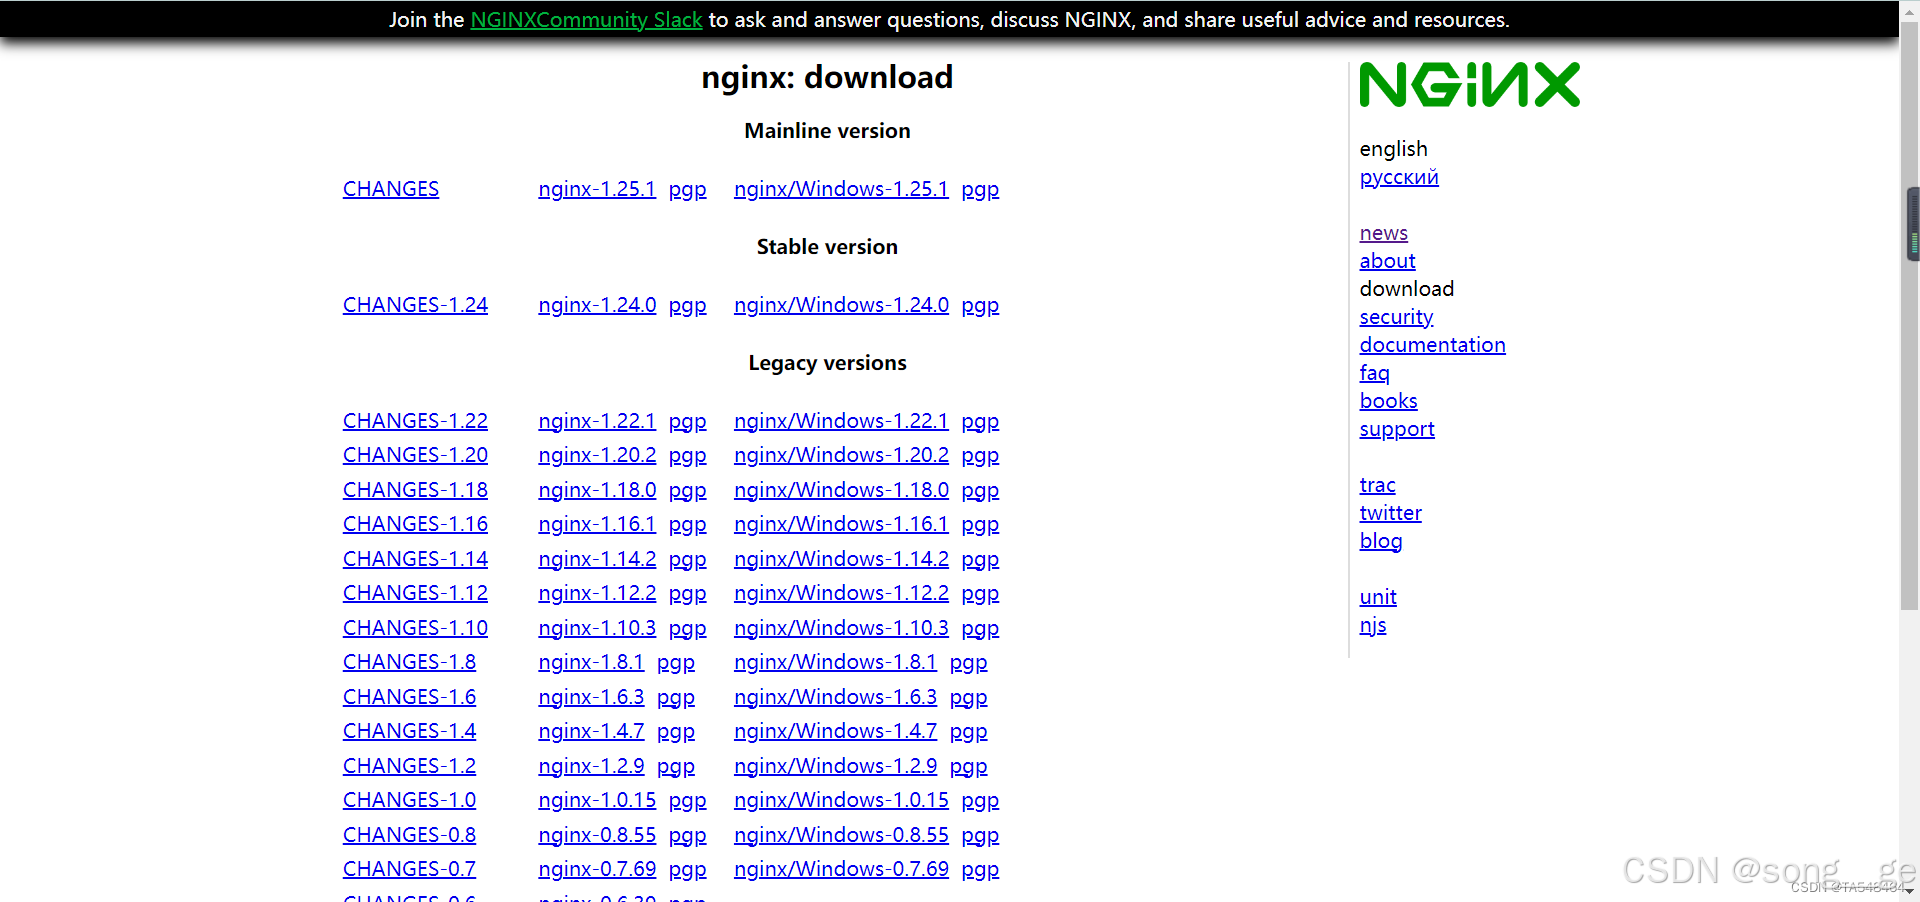Download nginx/Windows-1.2.9
Screen dimensions: 1920x902
835,766
